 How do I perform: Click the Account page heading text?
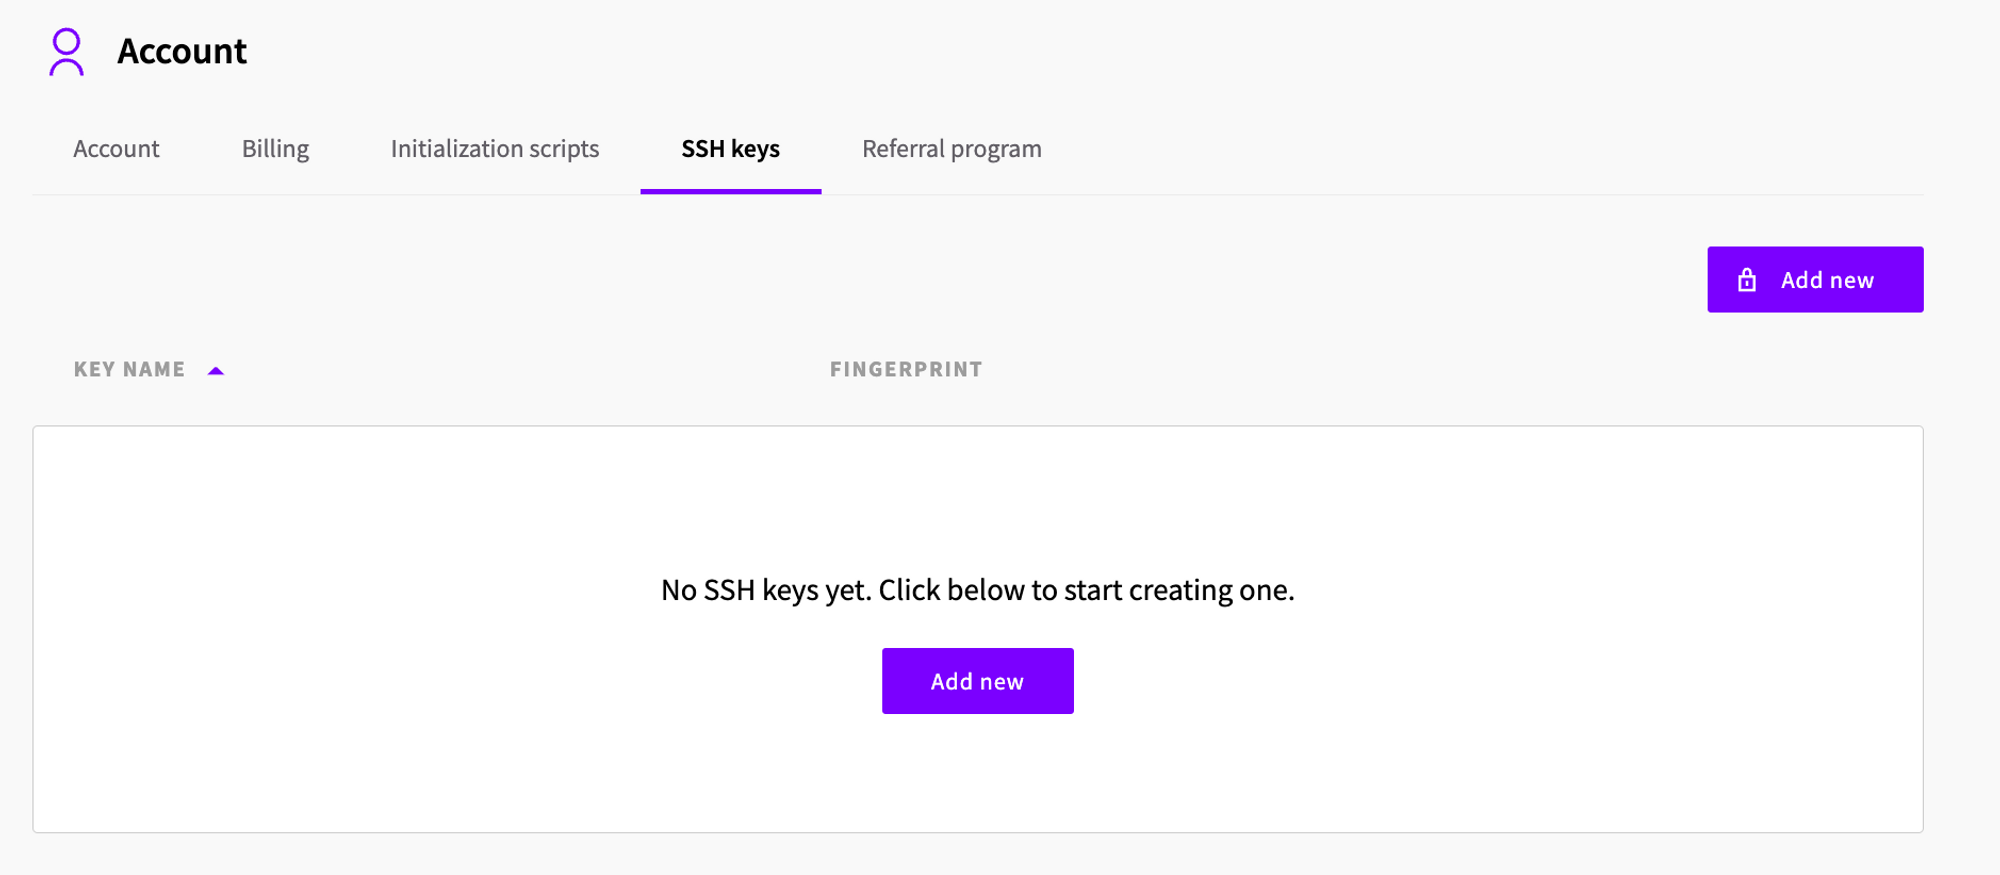click(x=182, y=51)
